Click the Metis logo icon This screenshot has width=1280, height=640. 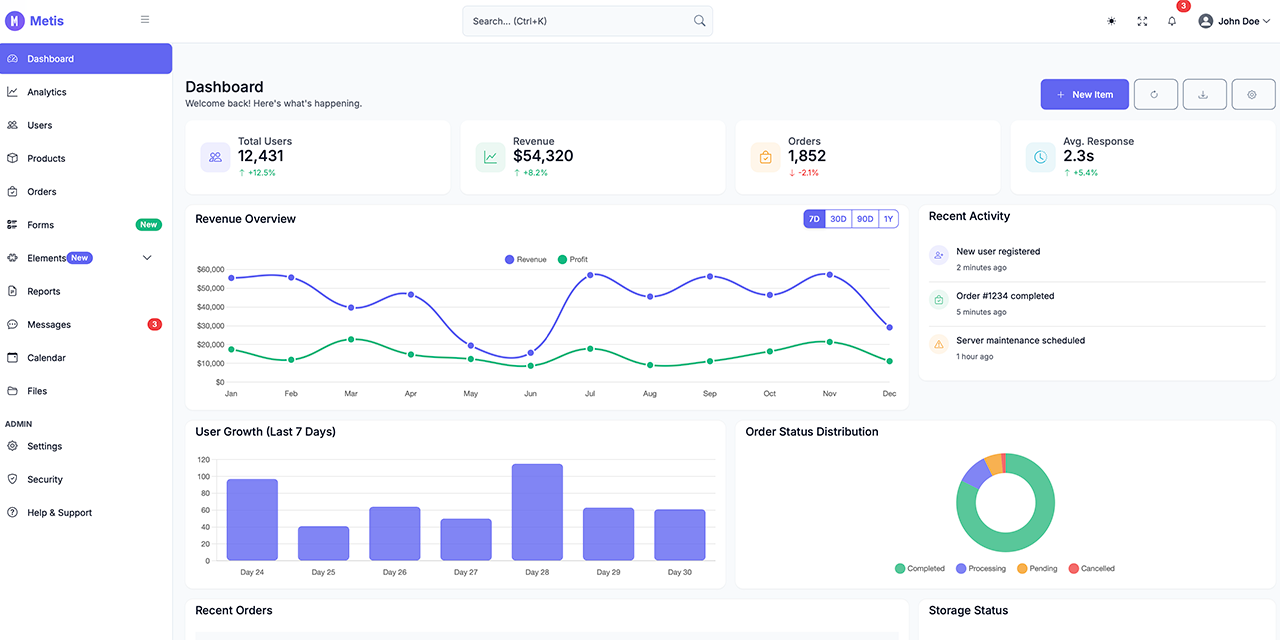[x=14, y=21]
